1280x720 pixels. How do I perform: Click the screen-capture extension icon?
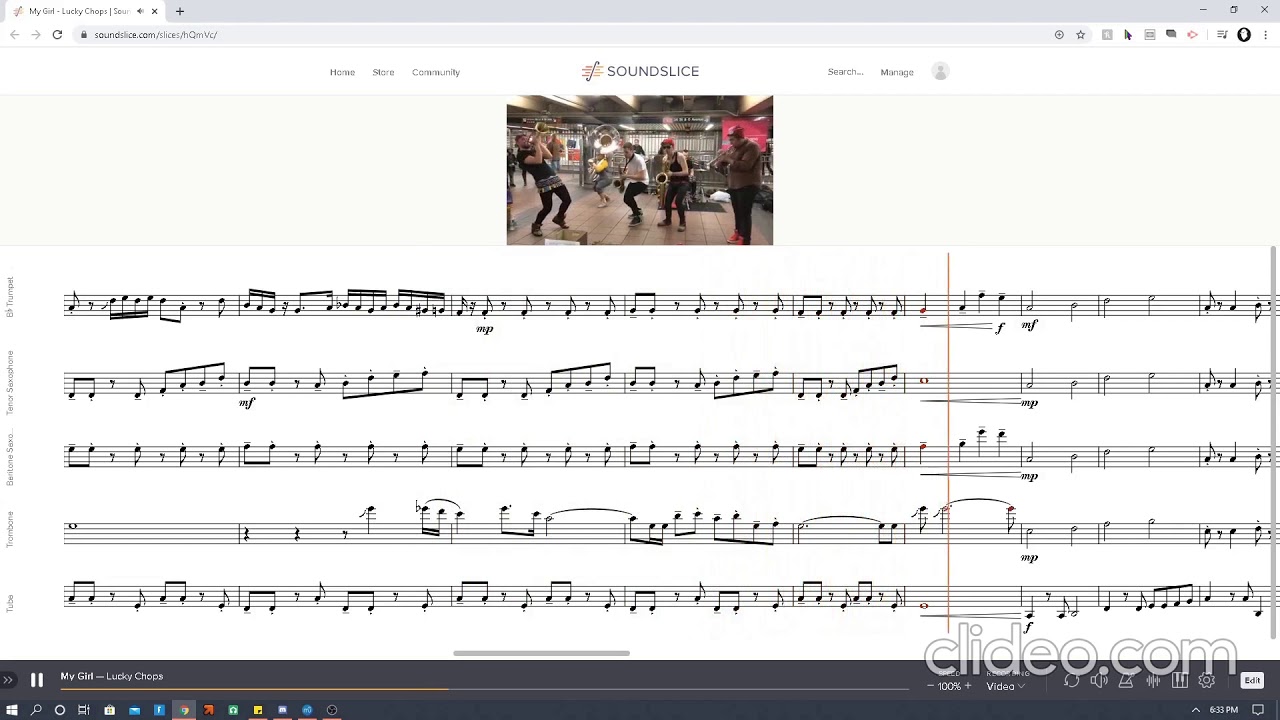click(1150, 35)
